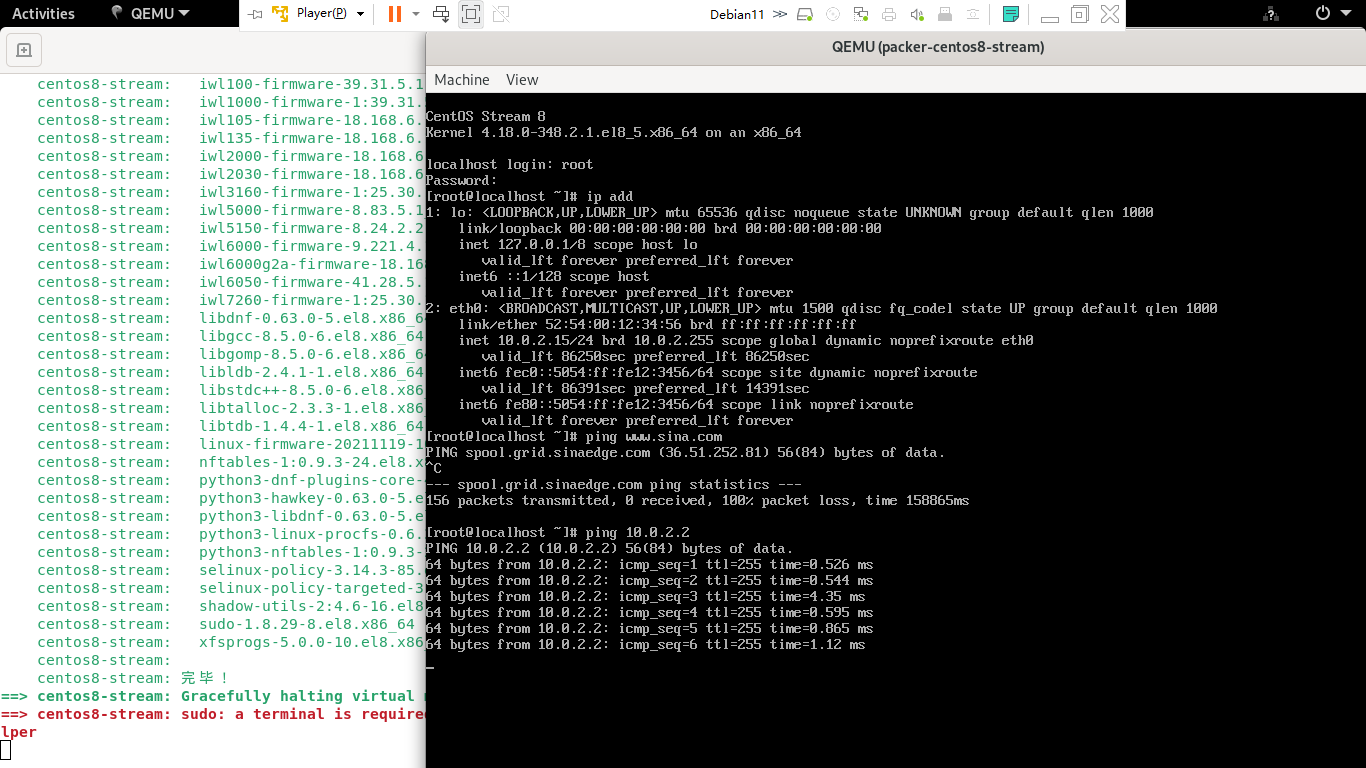Open the QEMU application menu in top bar

coord(150,14)
